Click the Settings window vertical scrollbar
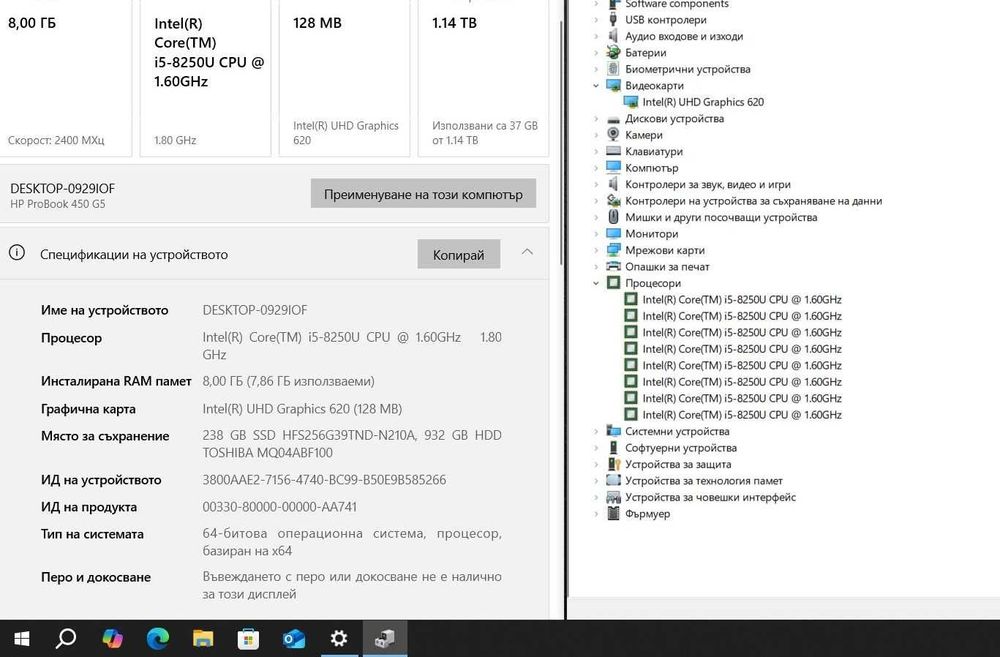The image size is (1000, 657). [x=561, y=144]
